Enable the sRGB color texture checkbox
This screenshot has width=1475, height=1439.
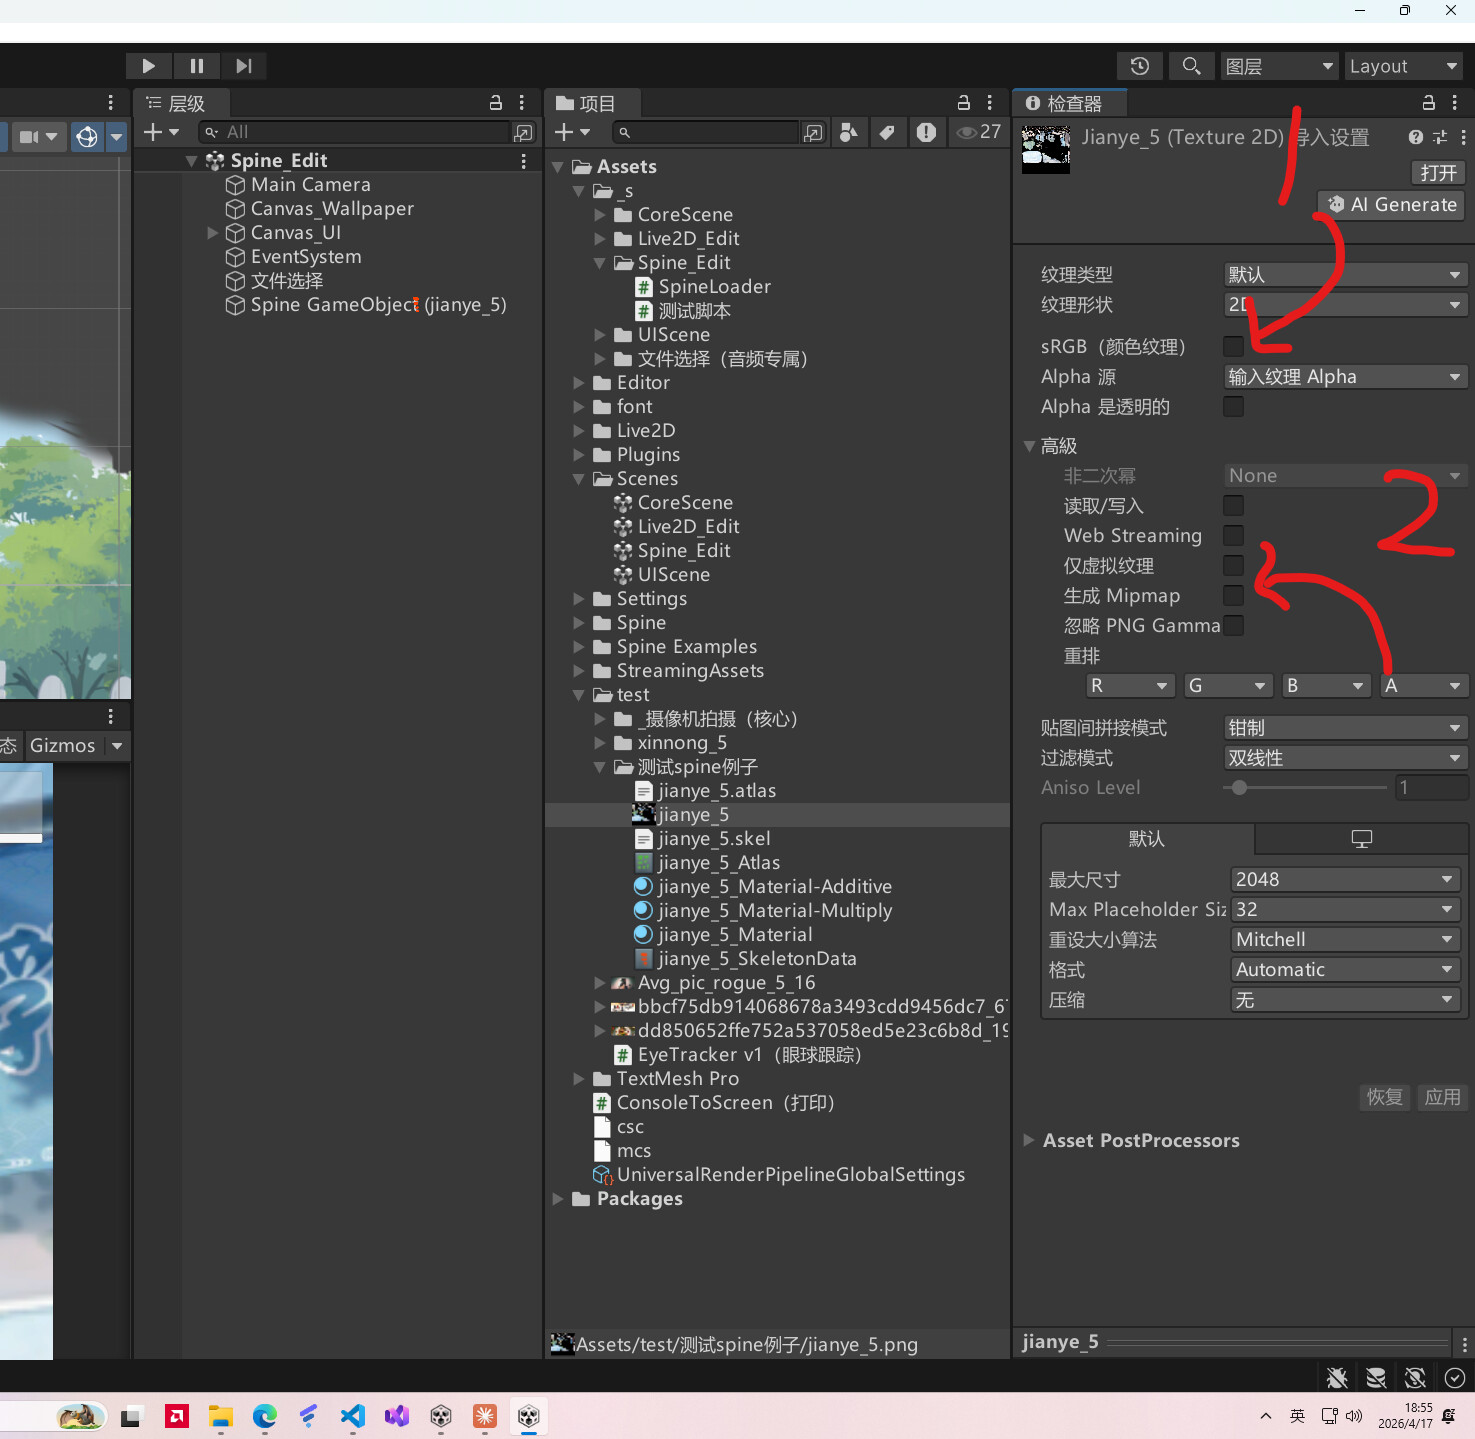[1233, 346]
